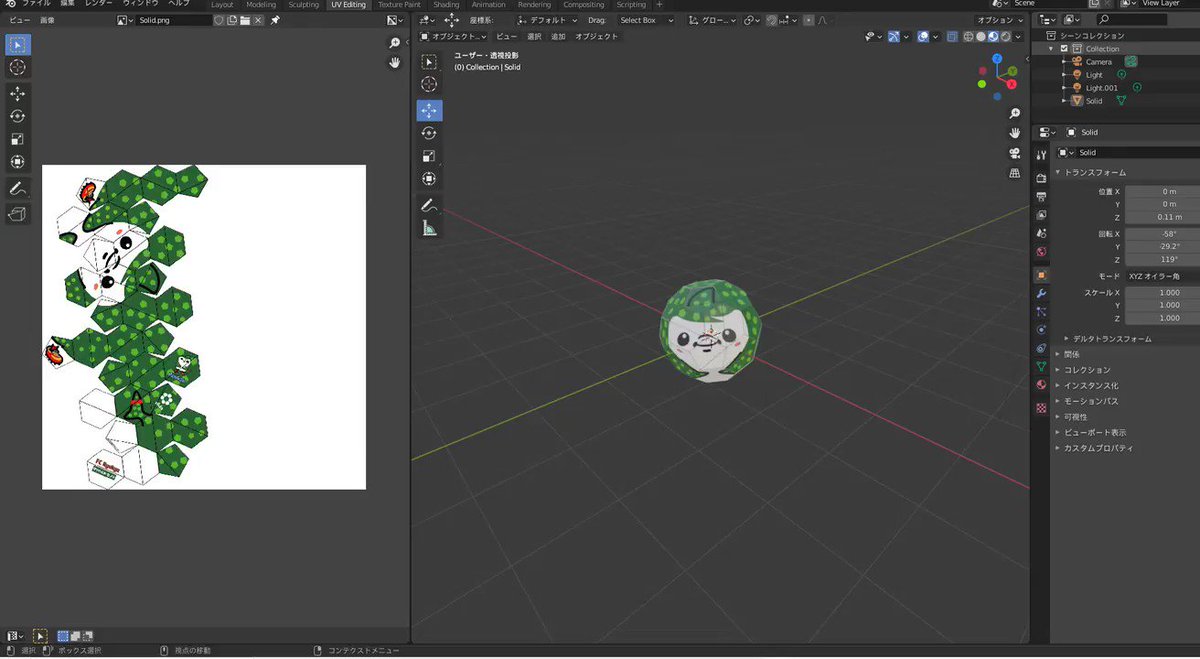The image size is (1200, 659).
Task: Switch to the Shading workspace tab
Action: click(446, 5)
